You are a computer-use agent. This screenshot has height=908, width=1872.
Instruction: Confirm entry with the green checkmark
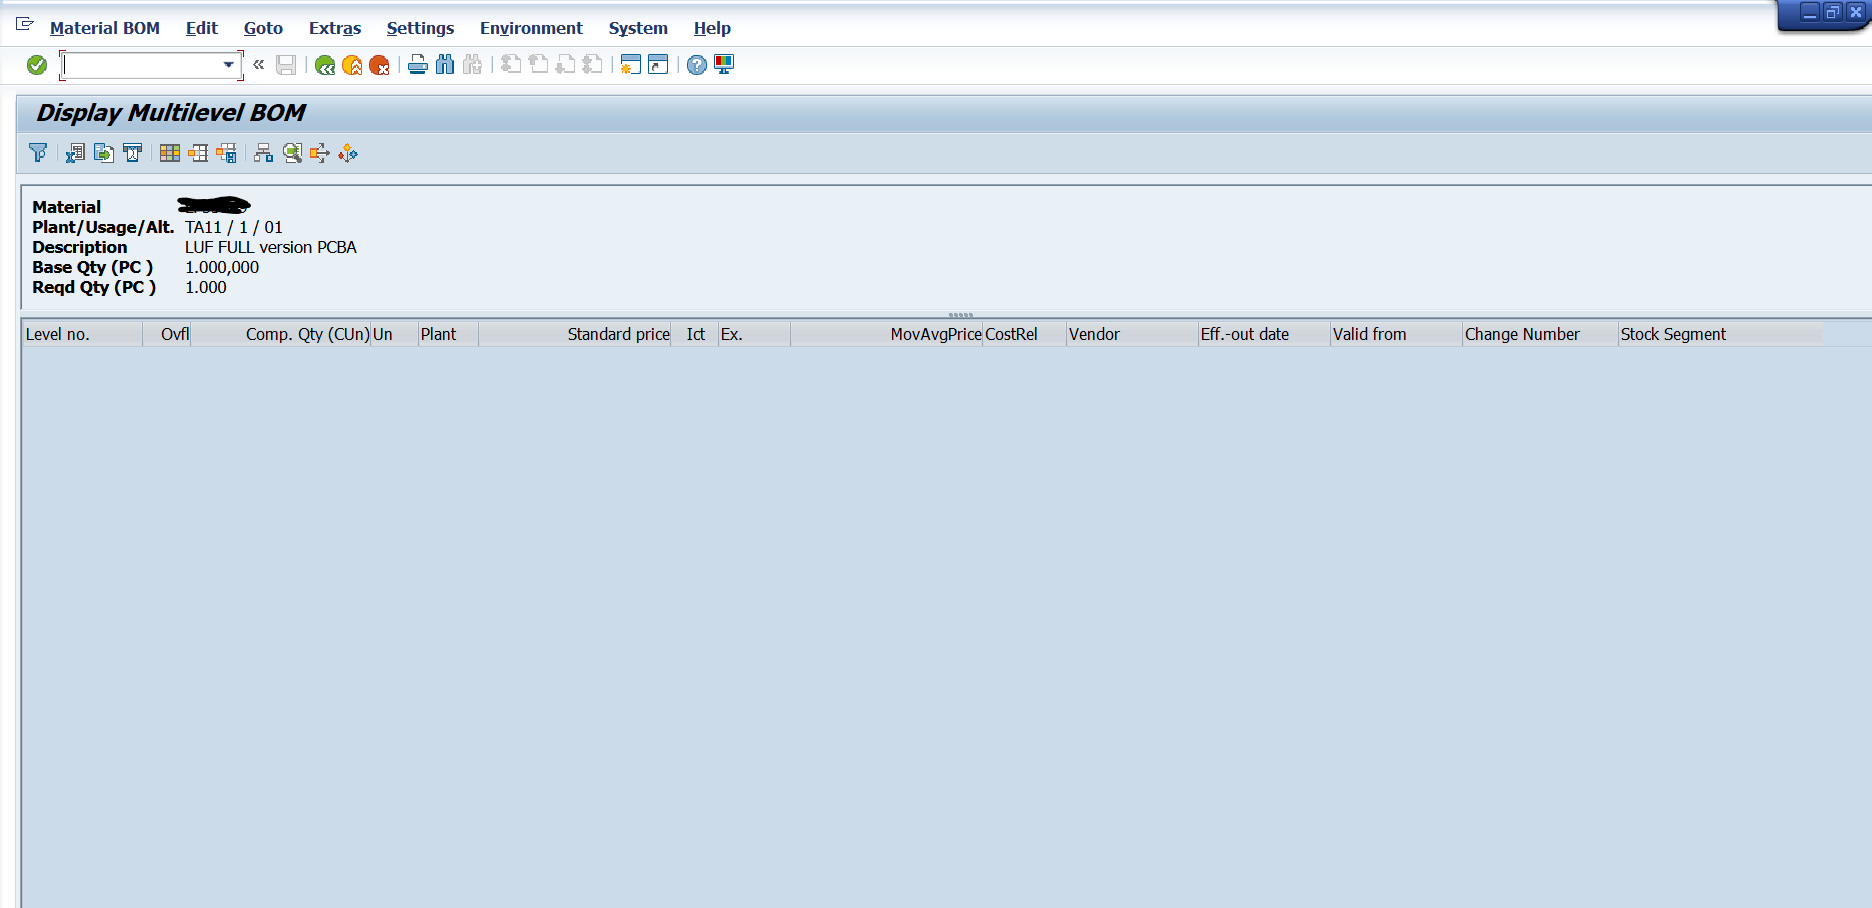pyautogui.click(x=36, y=64)
